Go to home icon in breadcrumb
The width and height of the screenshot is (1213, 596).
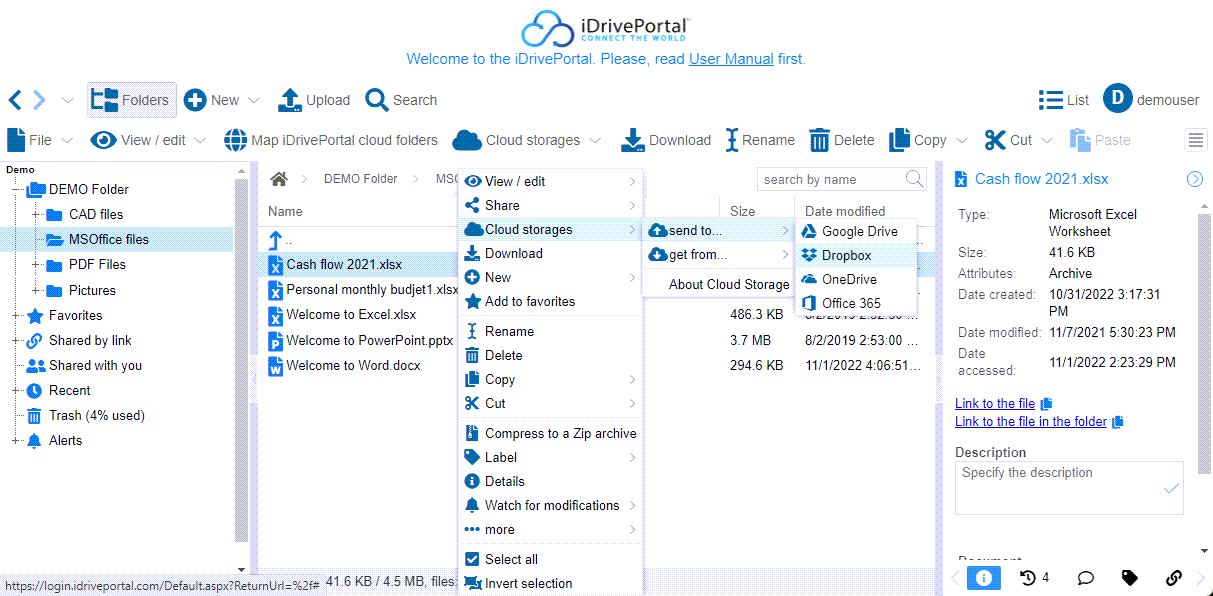click(x=279, y=179)
